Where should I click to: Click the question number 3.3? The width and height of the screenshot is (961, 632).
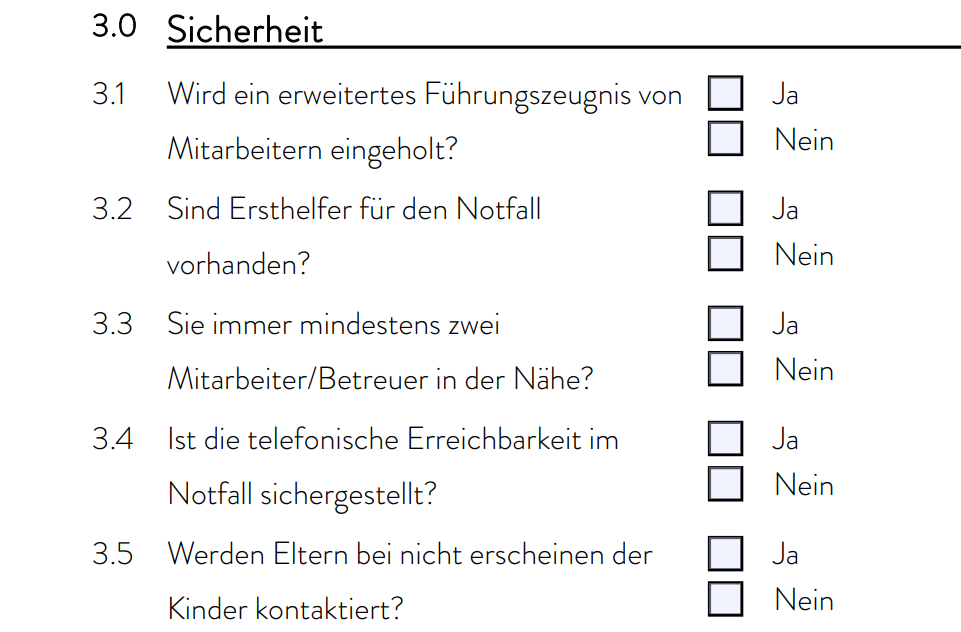112,324
